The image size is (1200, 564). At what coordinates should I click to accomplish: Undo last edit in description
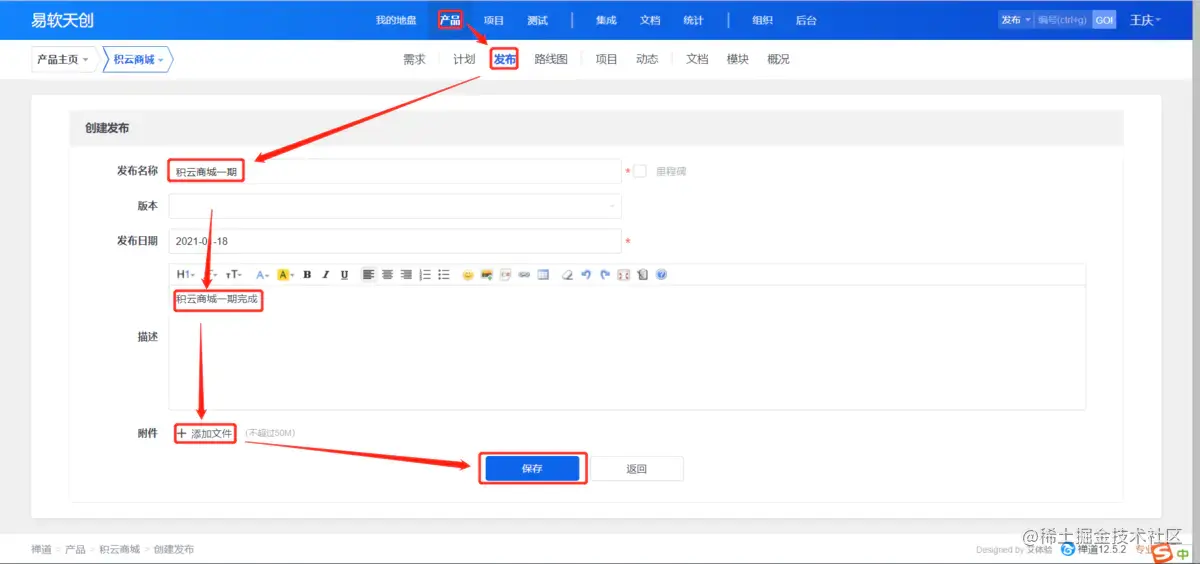[x=586, y=274]
